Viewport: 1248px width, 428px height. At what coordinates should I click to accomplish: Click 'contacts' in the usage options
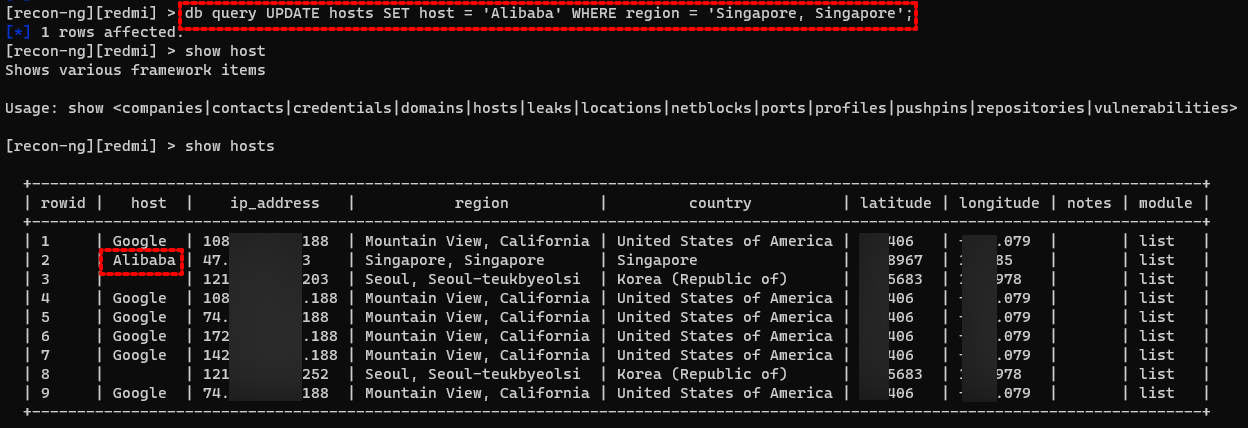click(247, 108)
